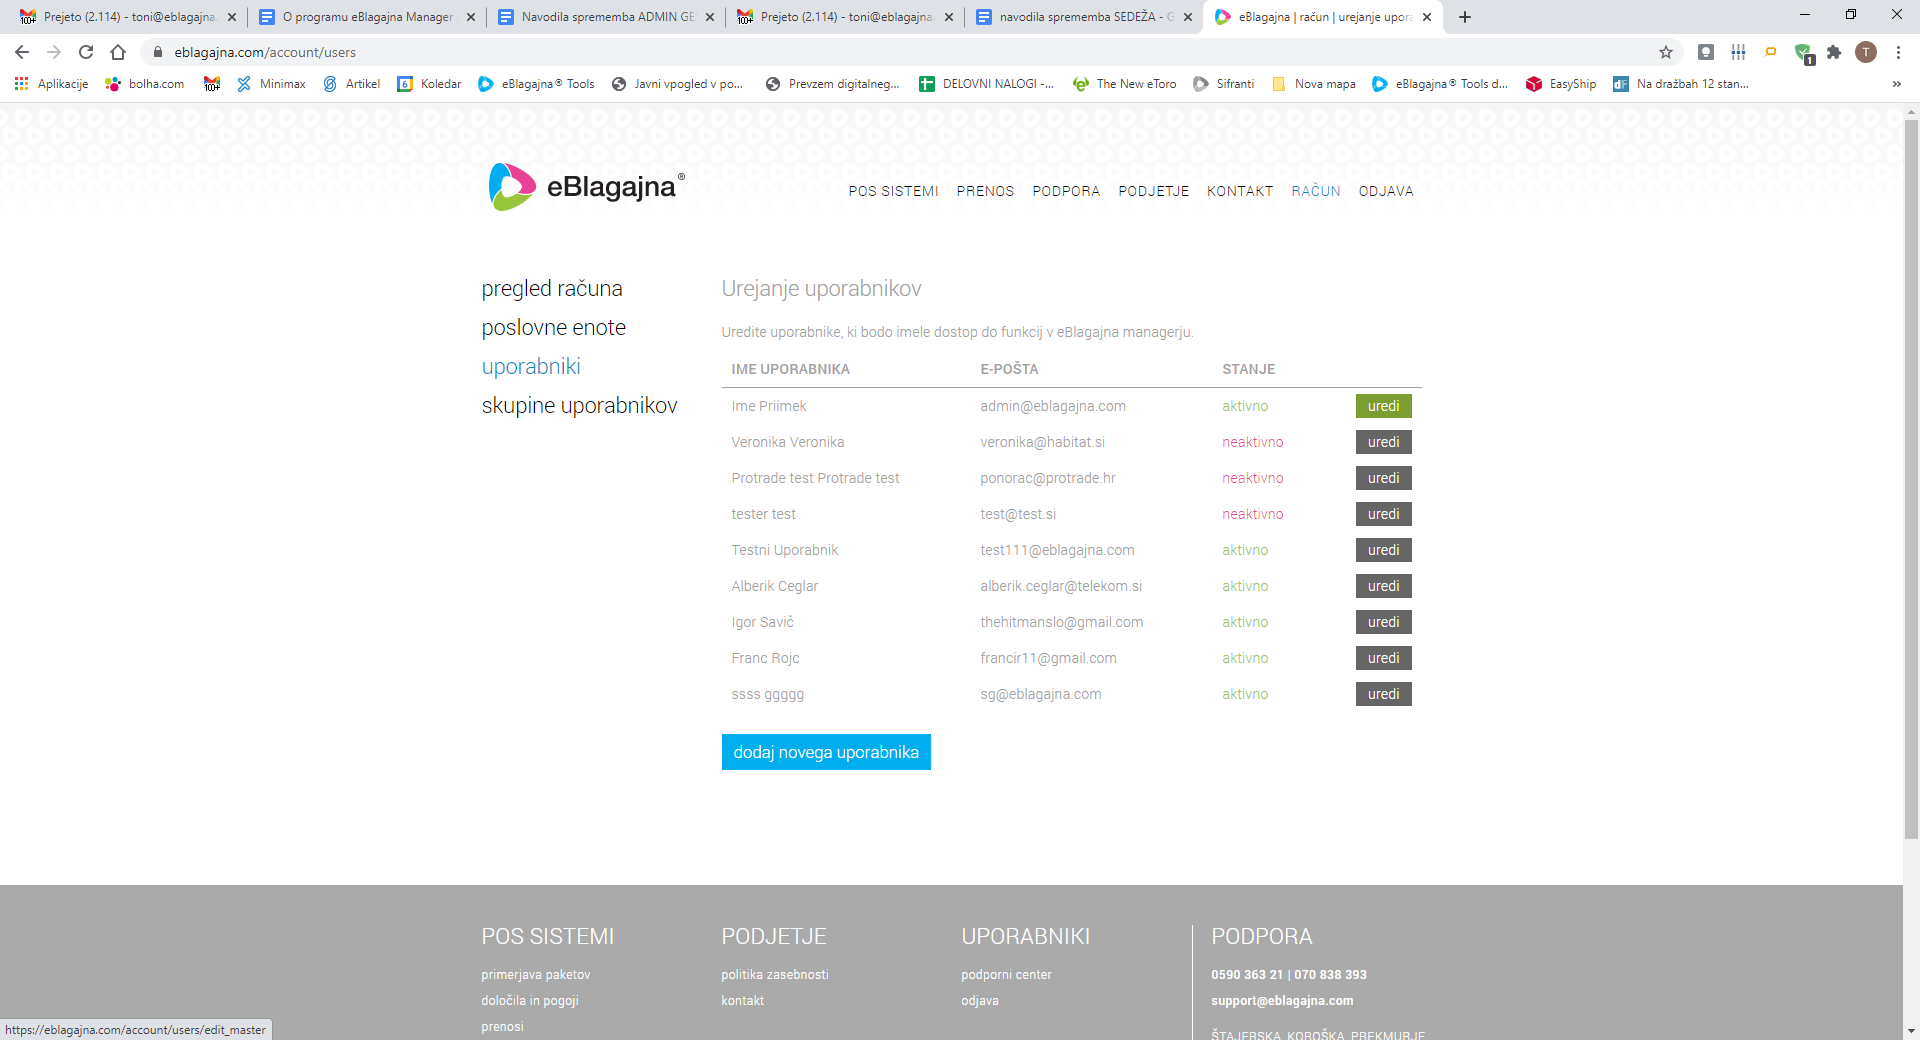Open Chrome profile avatar T
The image size is (1920, 1040).
[1866, 52]
